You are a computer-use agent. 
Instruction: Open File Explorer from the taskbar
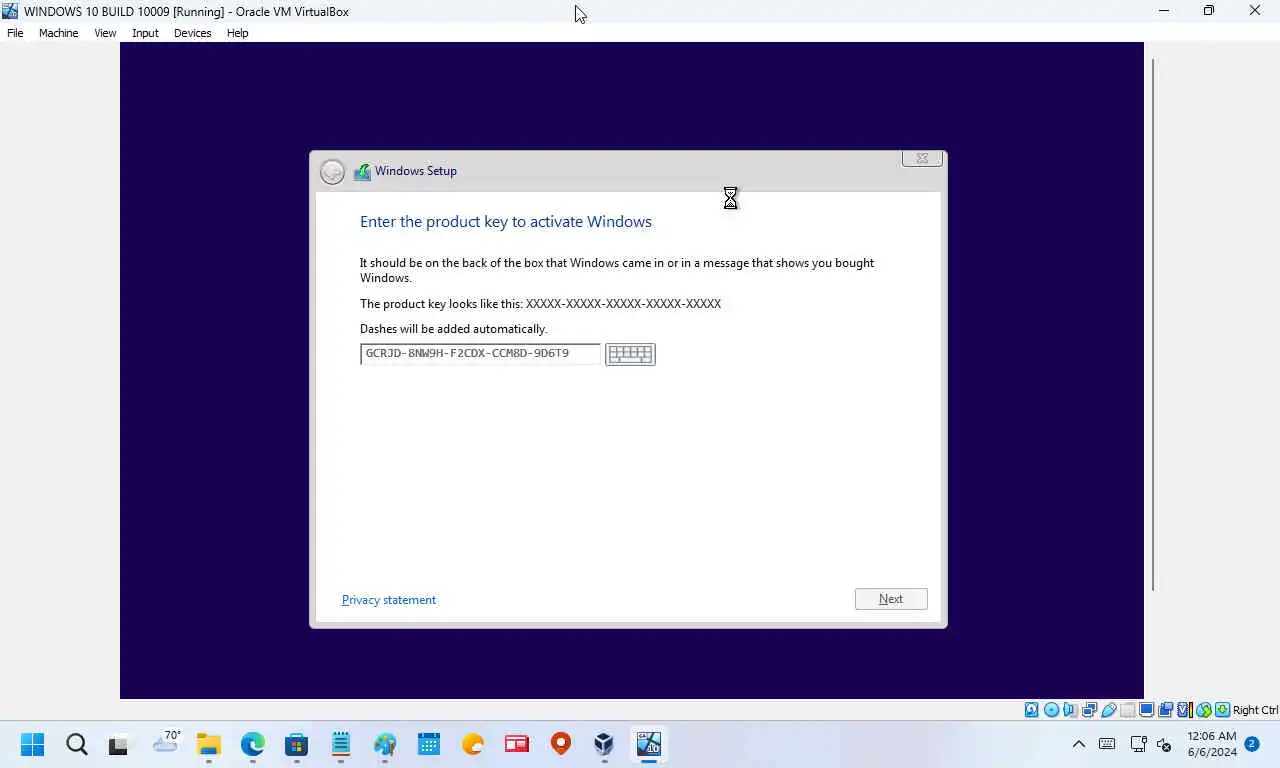coord(208,744)
